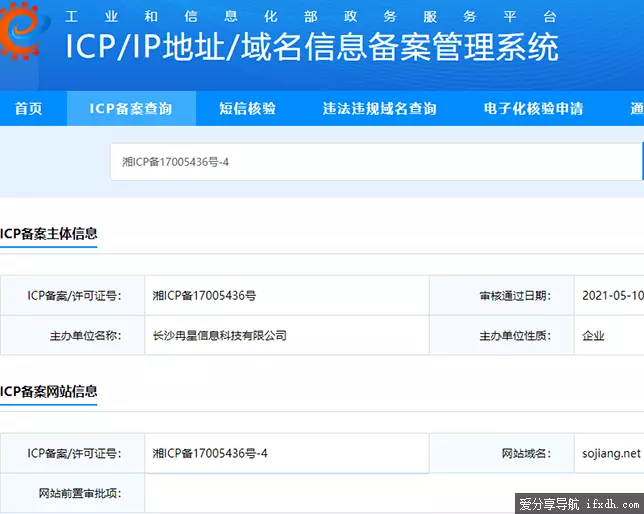Click the cut-off 通 tab at right edge
Screen dimensions: 644x514
point(636,109)
